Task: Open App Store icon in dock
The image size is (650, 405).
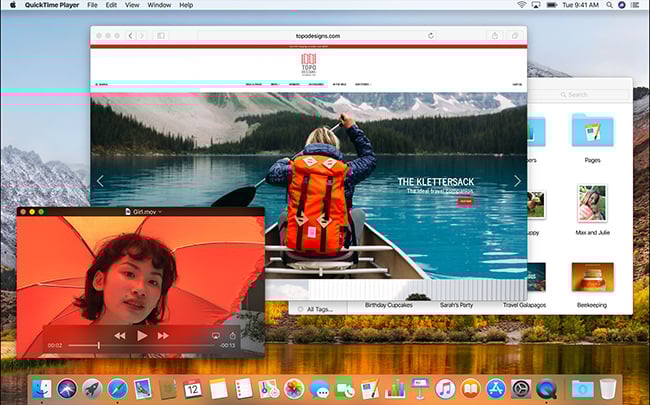Action: (x=496, y=389)
